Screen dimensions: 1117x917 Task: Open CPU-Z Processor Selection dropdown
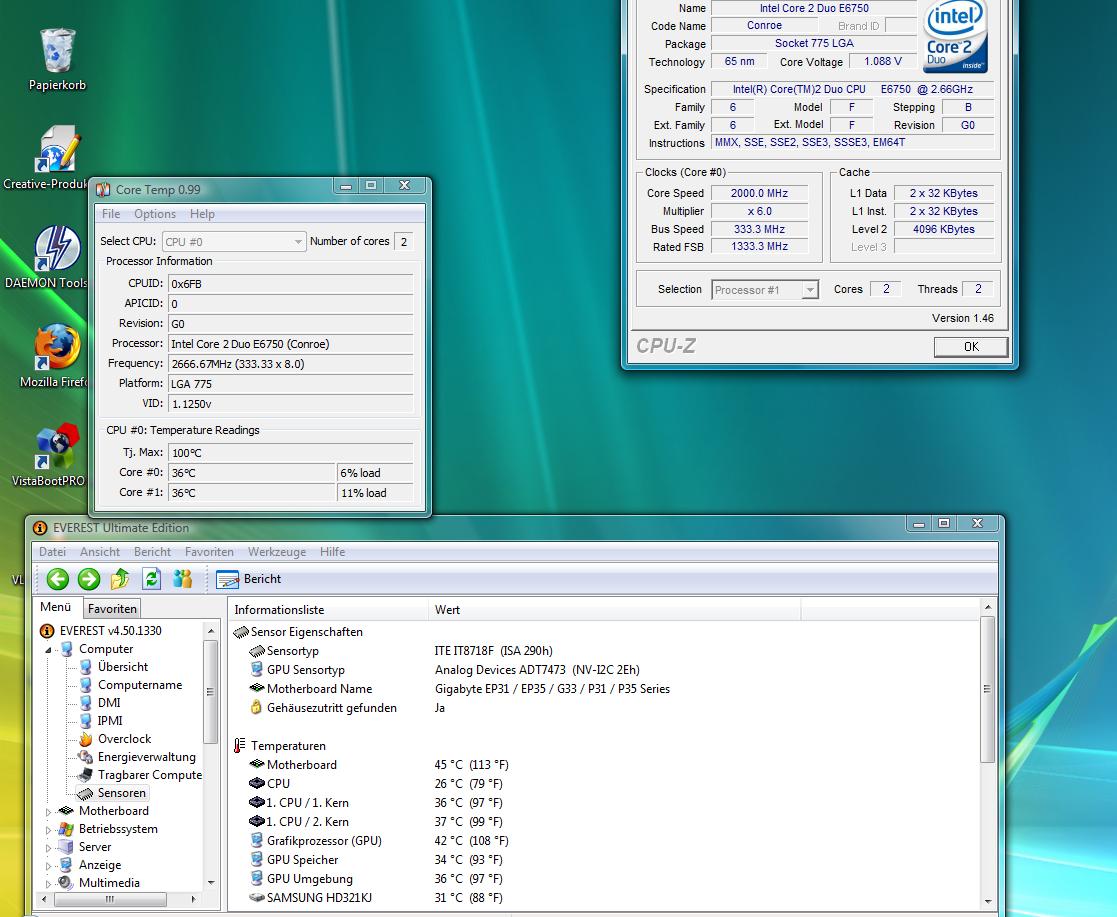[765, 290]
